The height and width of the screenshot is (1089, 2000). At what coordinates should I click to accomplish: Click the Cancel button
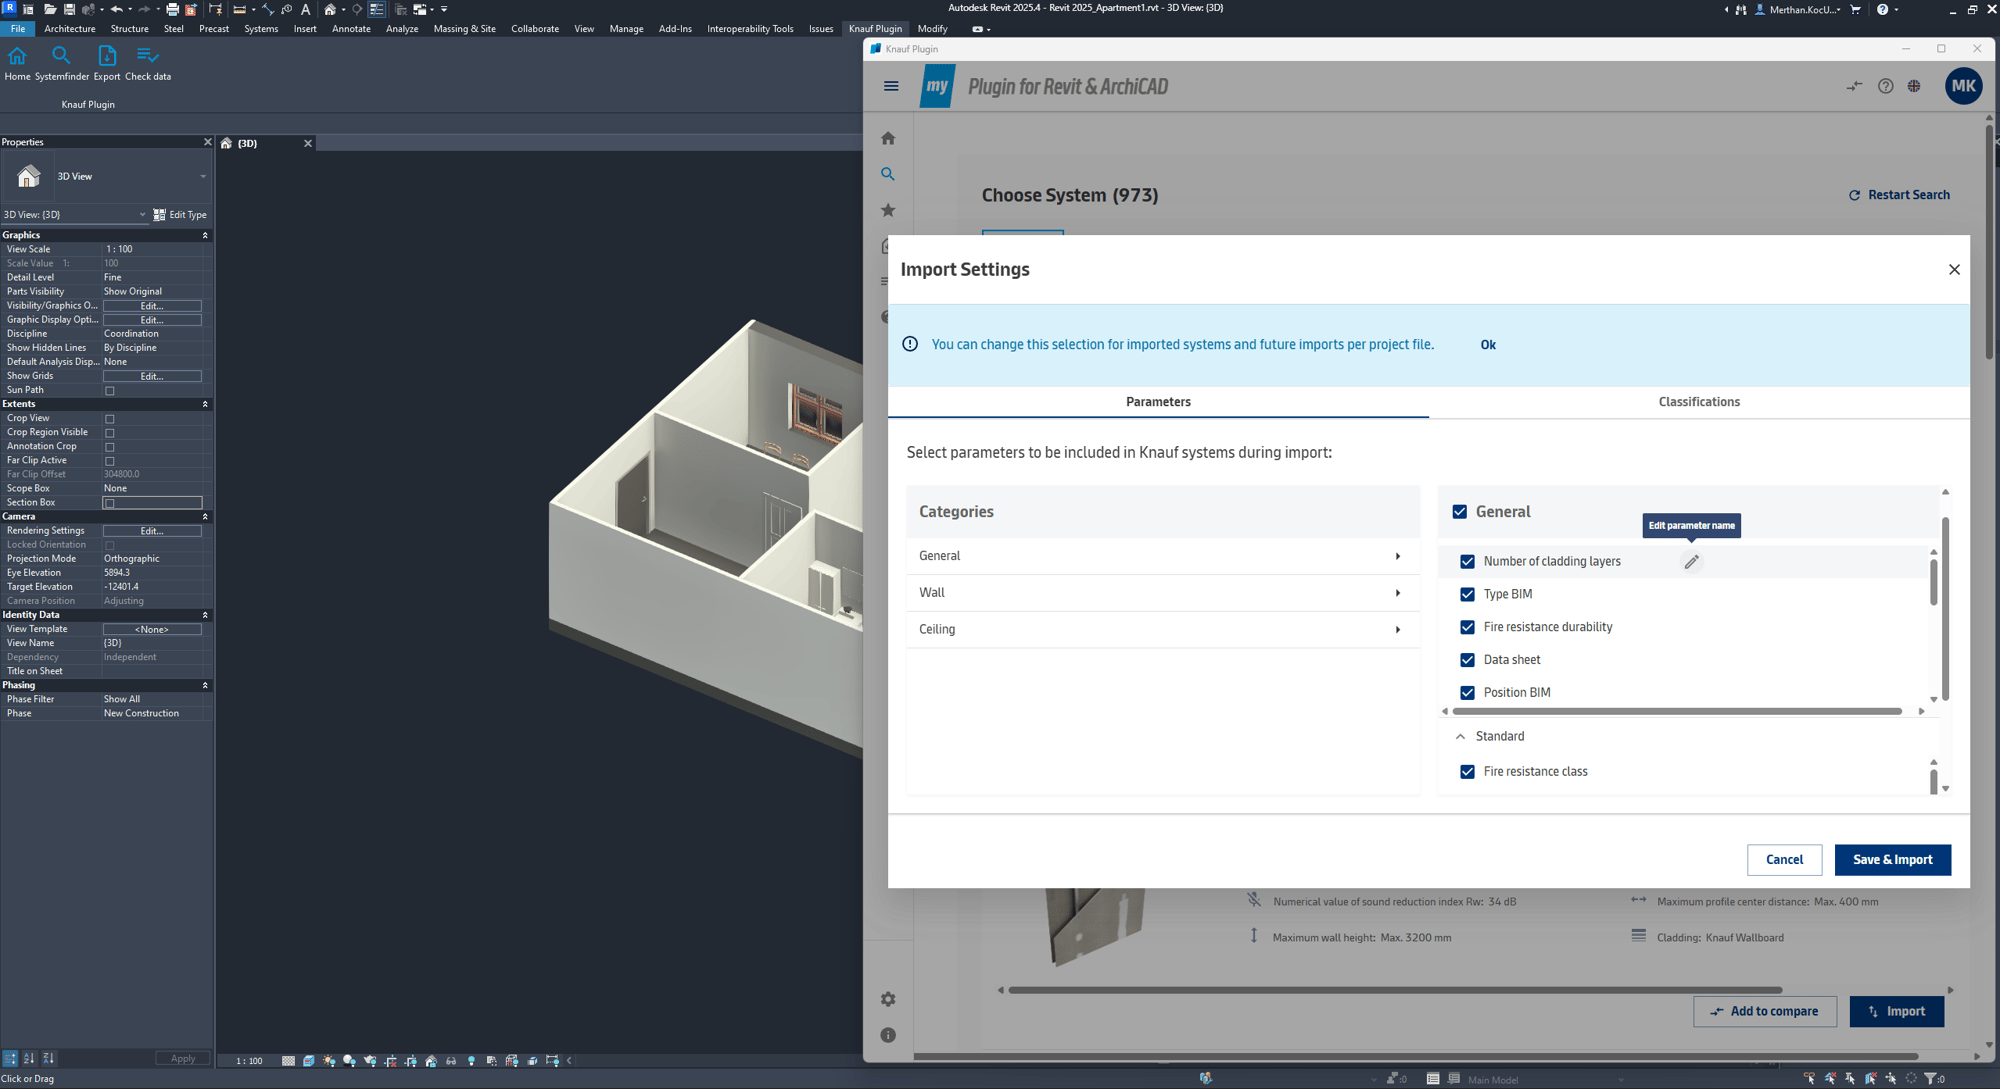point(1783,860)
